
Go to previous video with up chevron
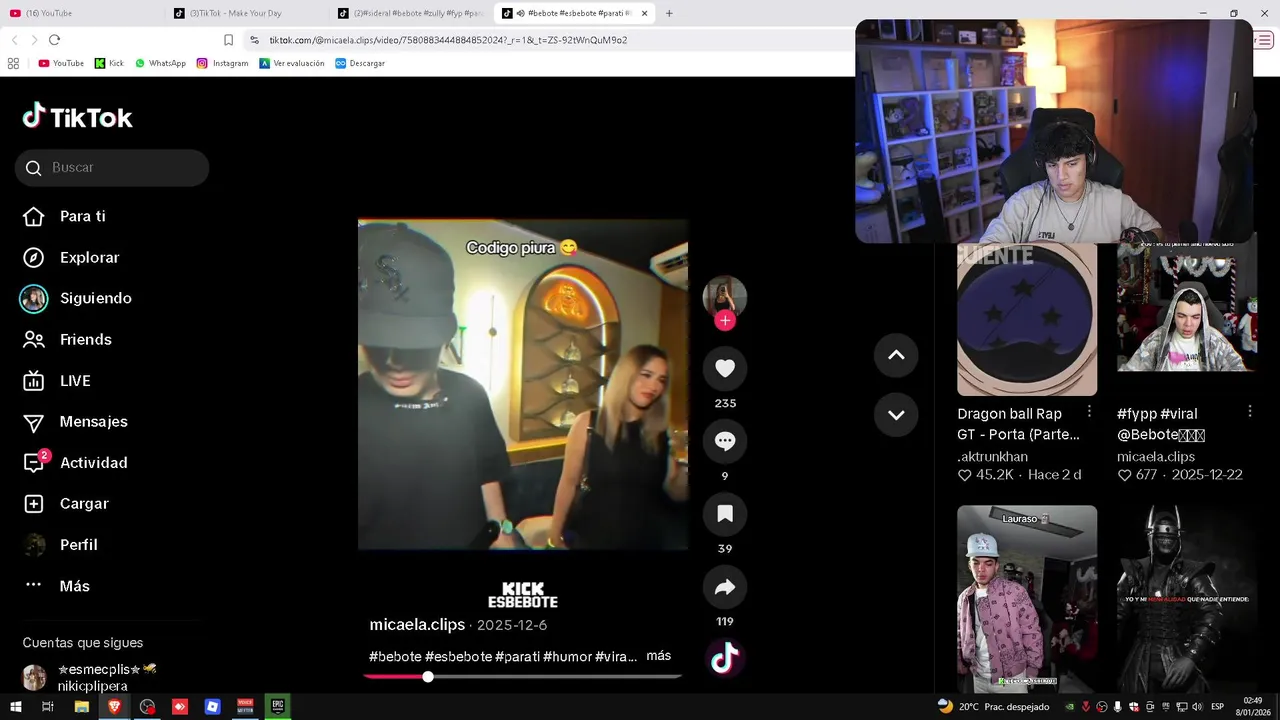tap(896, 355)
